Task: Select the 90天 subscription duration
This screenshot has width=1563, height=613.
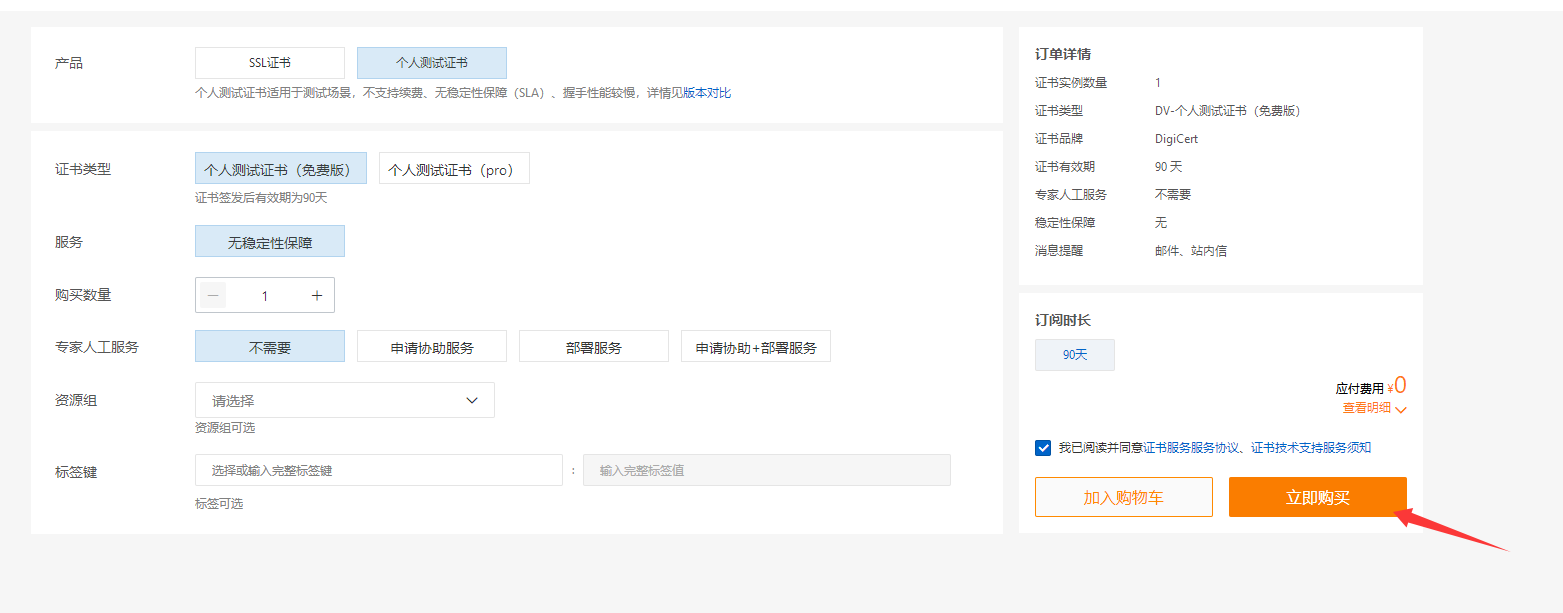Action: click(x=1074, y=355)
